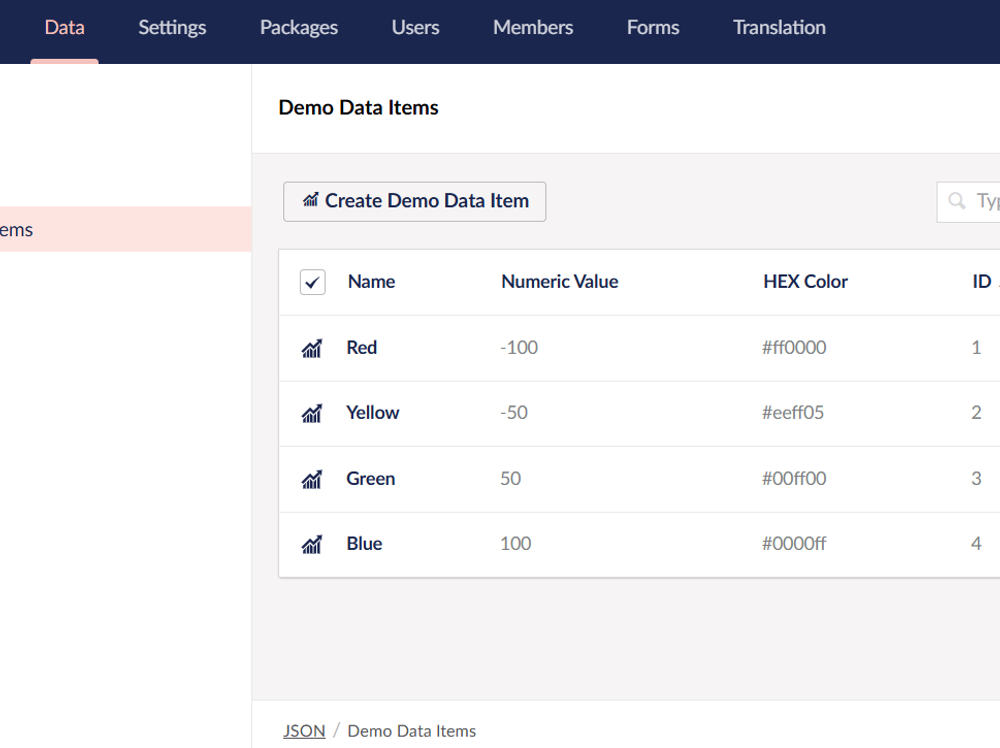Toggle the select-all checkbox in table header

tap(313, 282)
